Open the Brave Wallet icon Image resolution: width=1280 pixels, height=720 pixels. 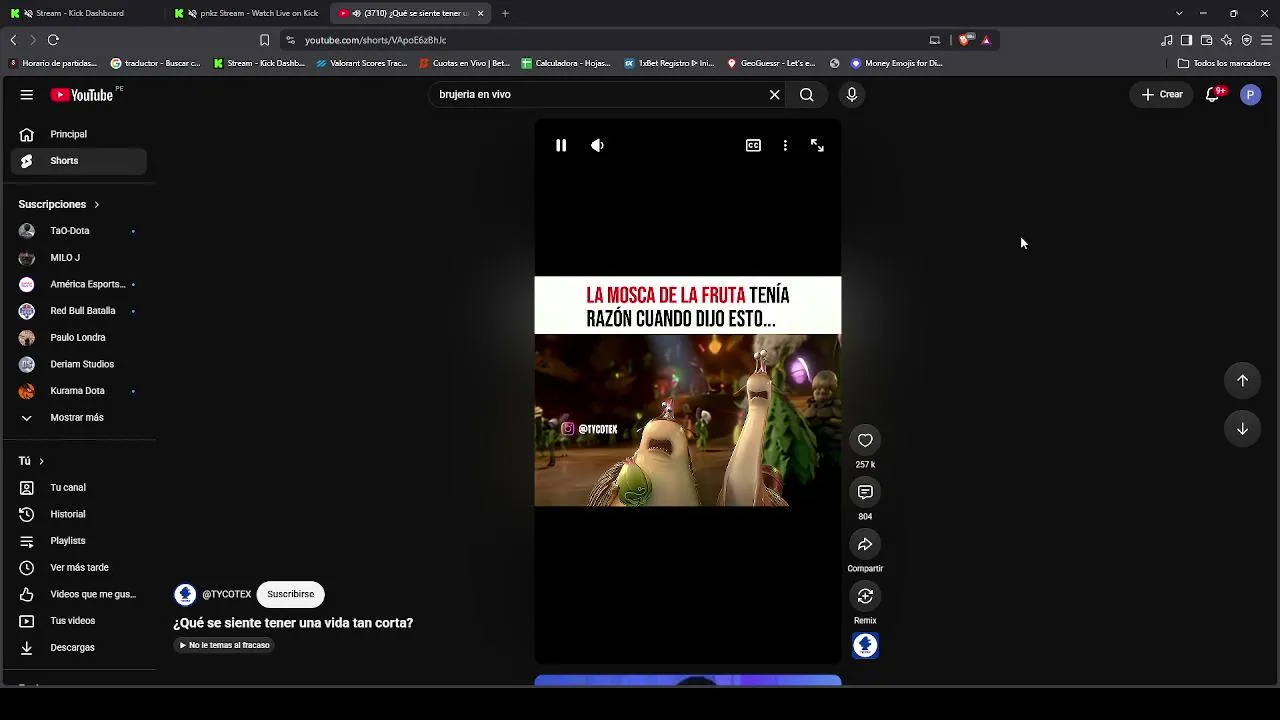pos(1206,40)
